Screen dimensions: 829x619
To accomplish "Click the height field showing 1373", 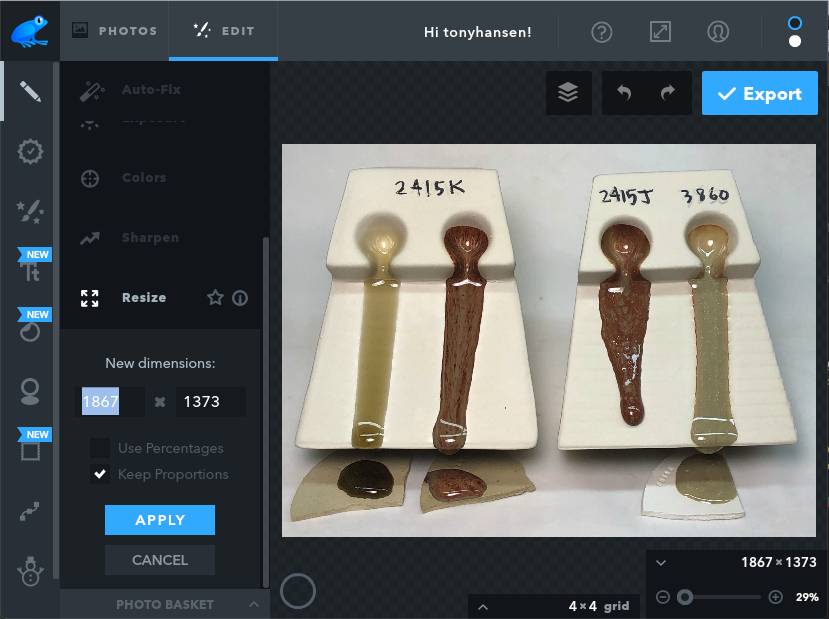I will point(210,402).
